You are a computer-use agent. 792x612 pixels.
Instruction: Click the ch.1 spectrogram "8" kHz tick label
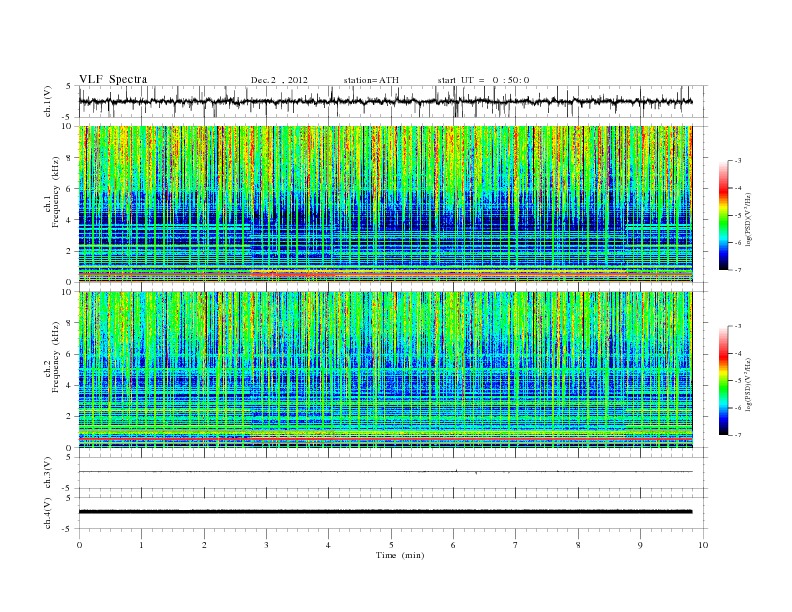click(69, 158)
